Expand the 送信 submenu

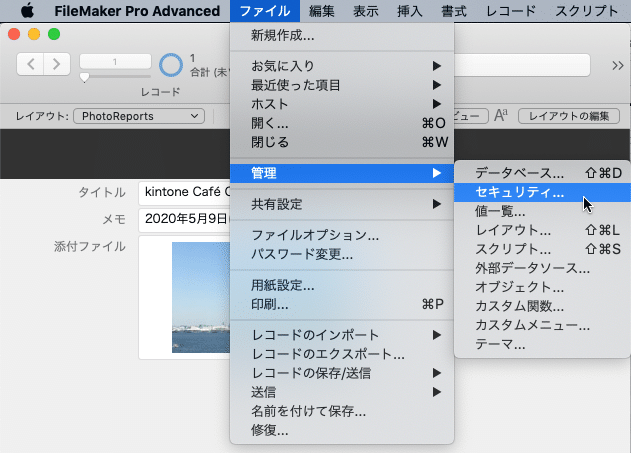point(342,392)
